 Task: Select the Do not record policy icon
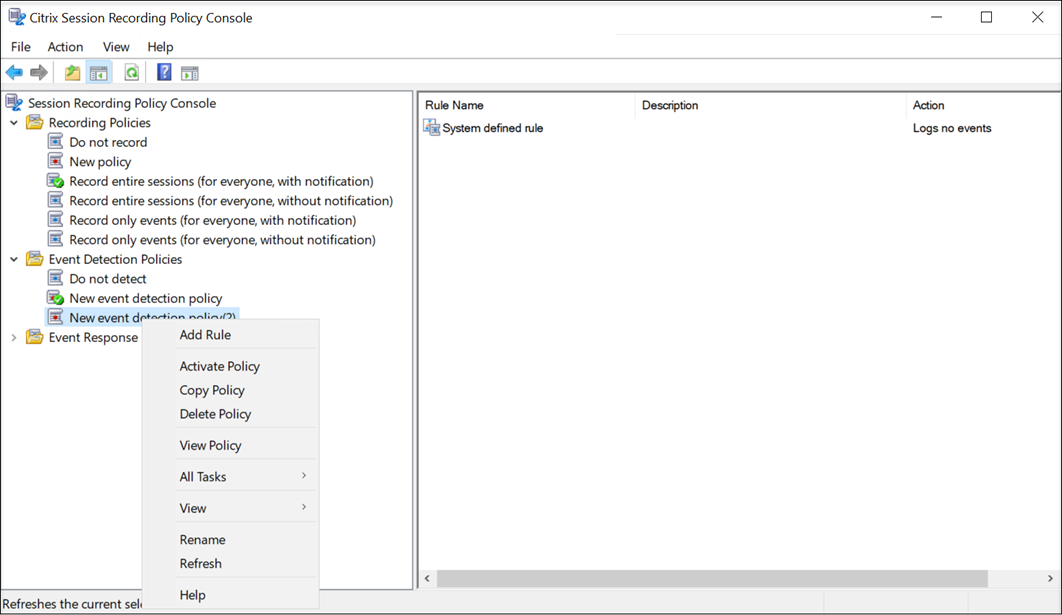pyautogui.click(x=57, y=141)
